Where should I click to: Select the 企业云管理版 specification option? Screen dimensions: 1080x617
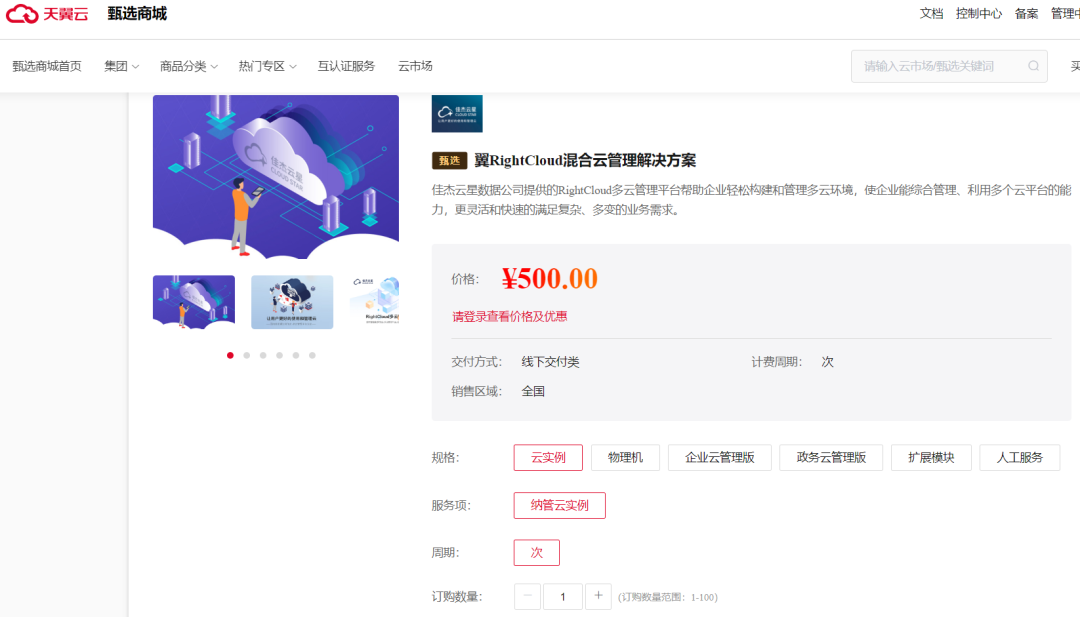coord(720,457)
